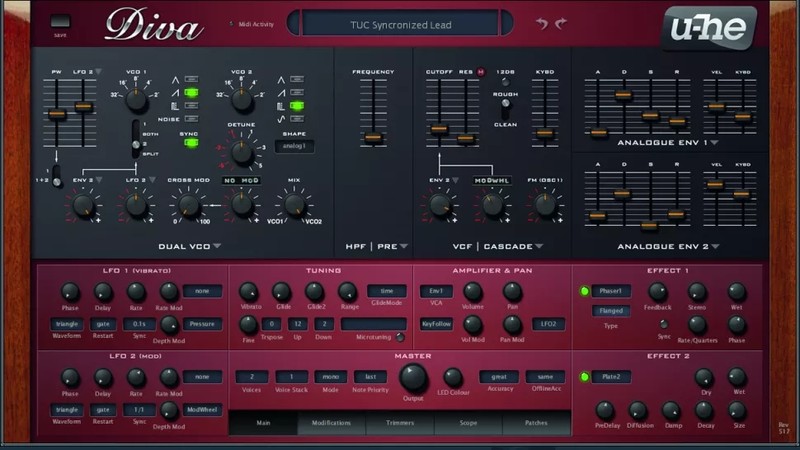
Task: Open the VCO shape analog1 selector
Action: pyautogui.click(x=294, y=146)
